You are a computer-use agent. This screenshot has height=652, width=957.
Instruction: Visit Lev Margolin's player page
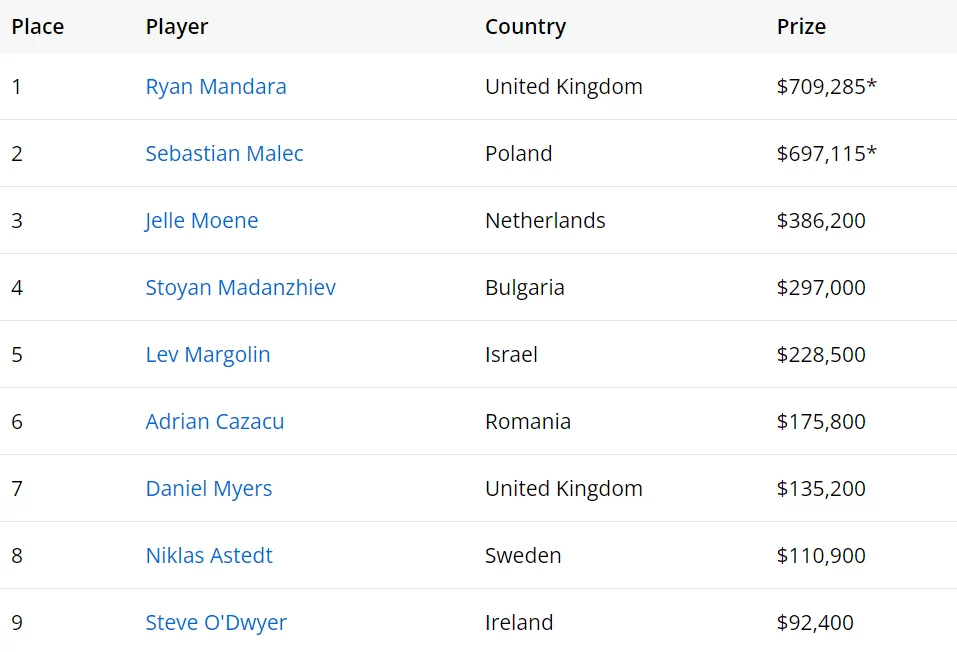[207, 355]
